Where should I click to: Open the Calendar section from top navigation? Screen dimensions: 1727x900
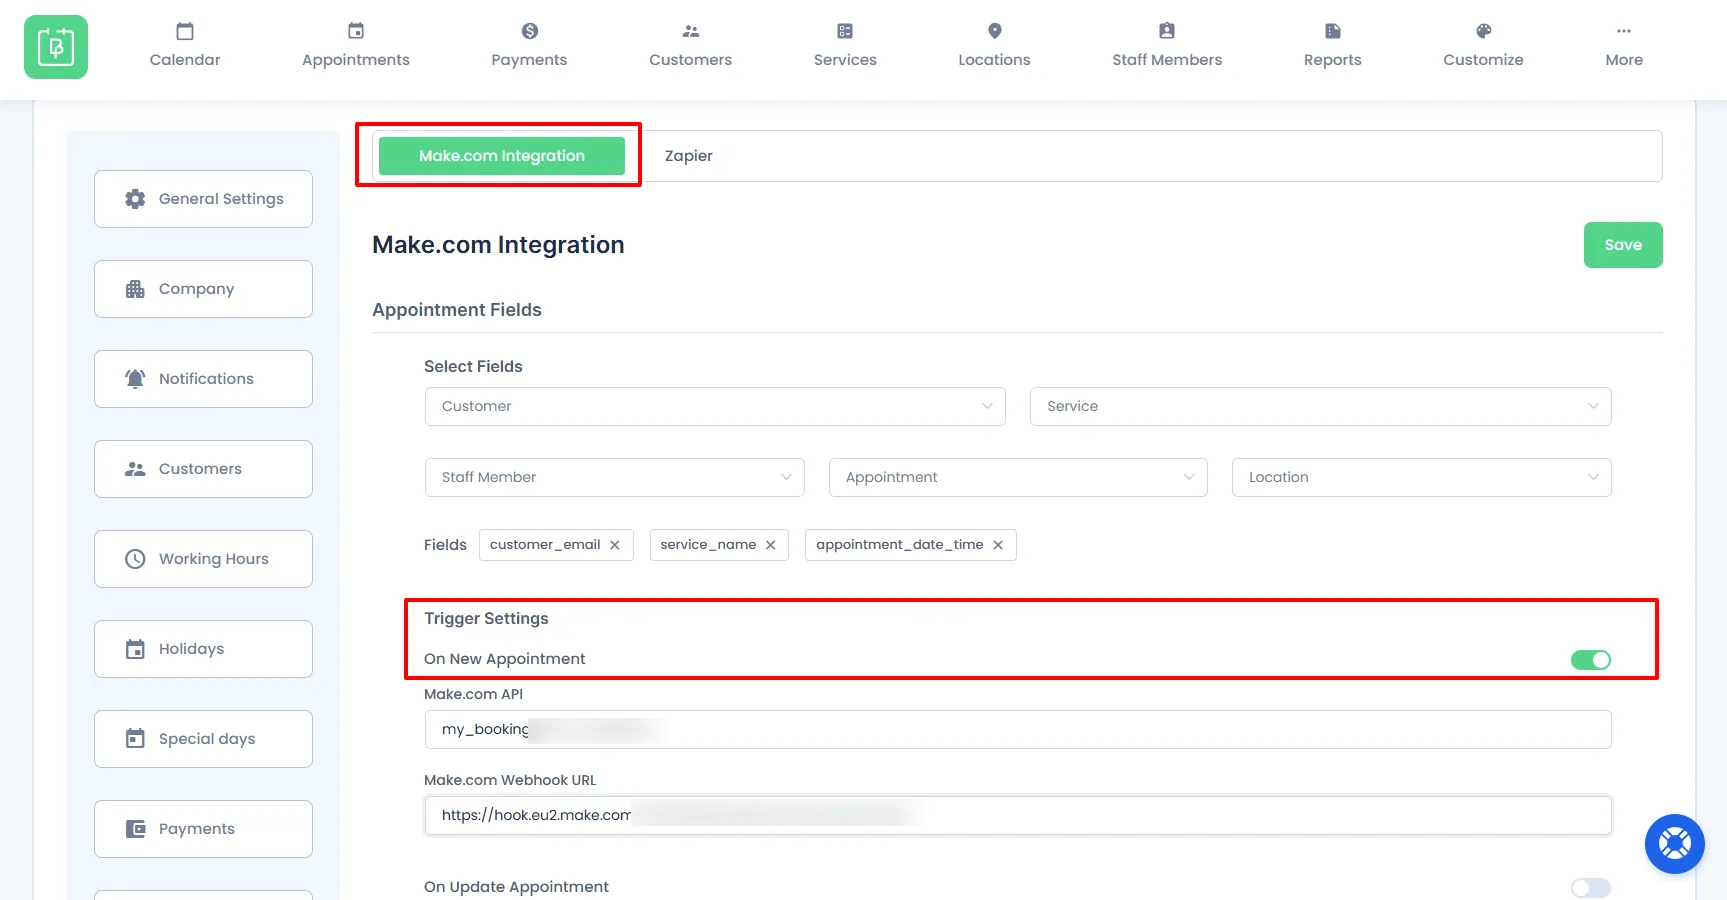(x=184, y=44)
